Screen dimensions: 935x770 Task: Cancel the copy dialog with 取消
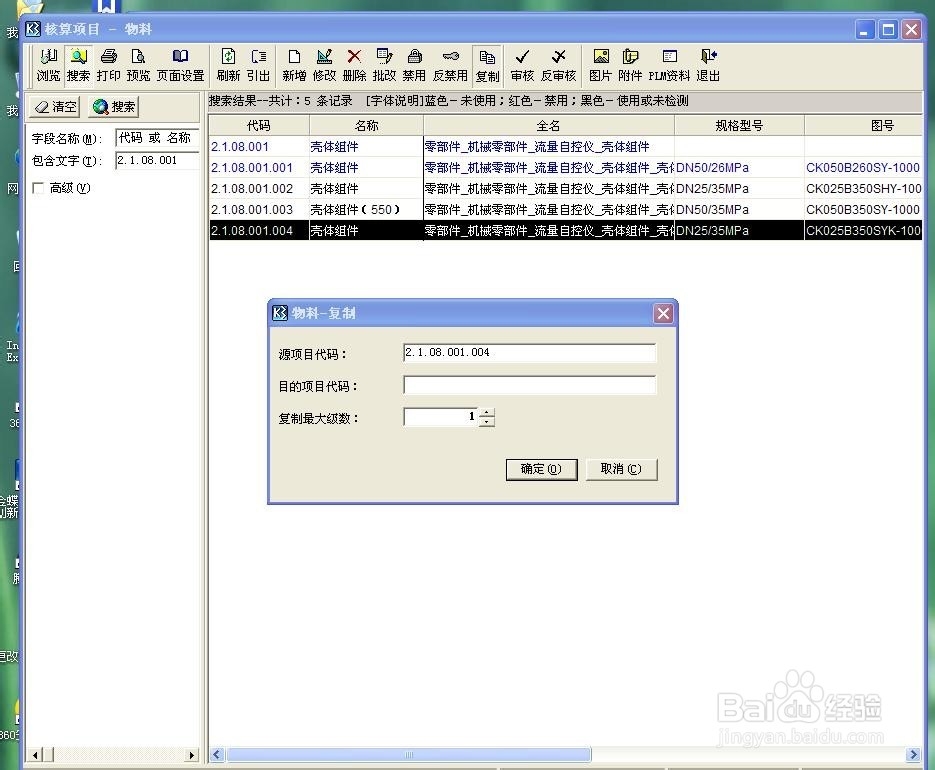coord(621,469)
